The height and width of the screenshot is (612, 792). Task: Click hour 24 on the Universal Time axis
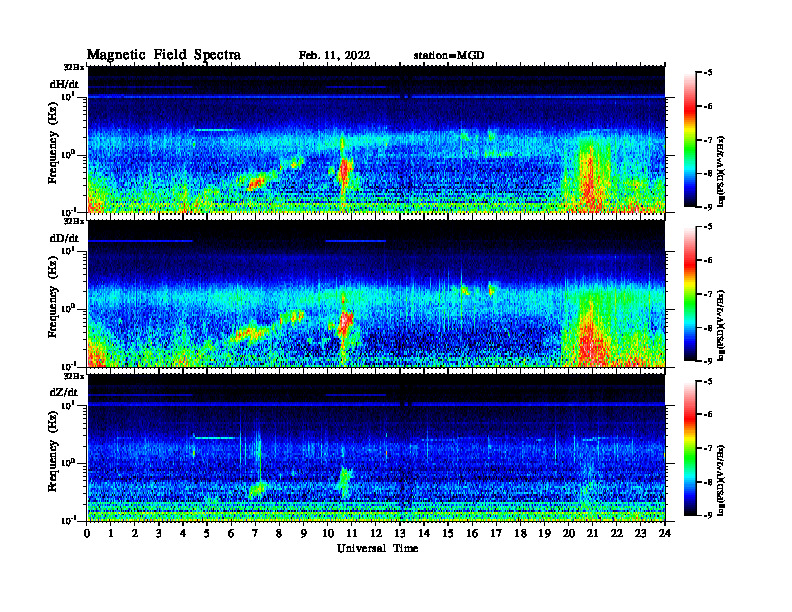point(665,533)
